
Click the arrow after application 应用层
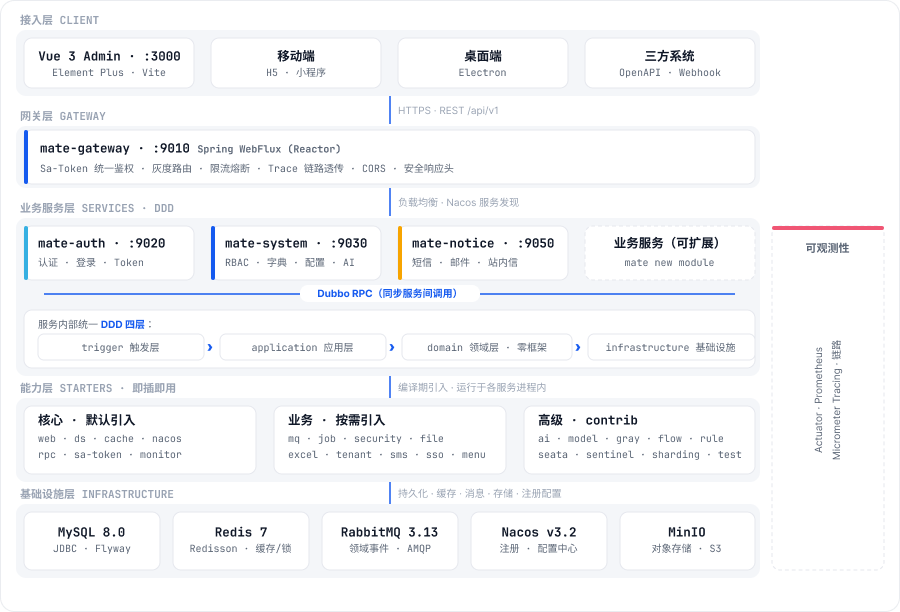point(392,347)
